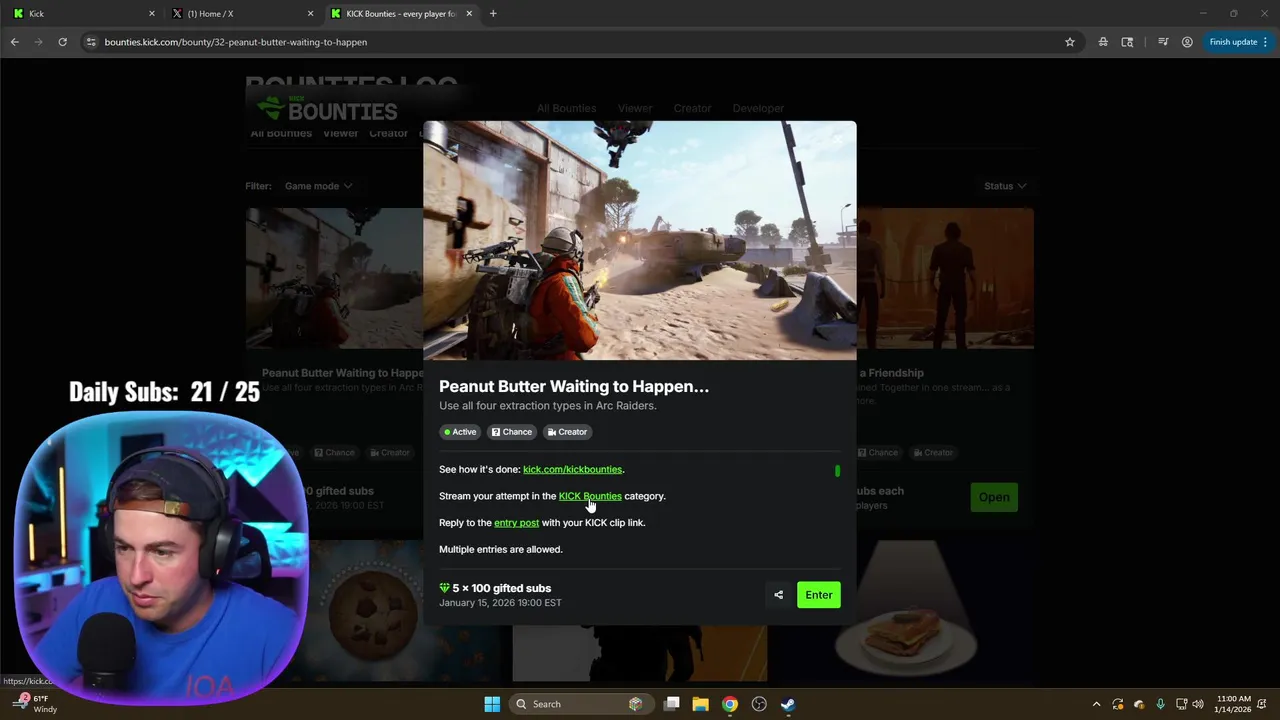The width and height of the screenshot is (1280, 720).
Task: Select the Chance tag in modal
Action: pyautogui.click(x=511, y=432)
